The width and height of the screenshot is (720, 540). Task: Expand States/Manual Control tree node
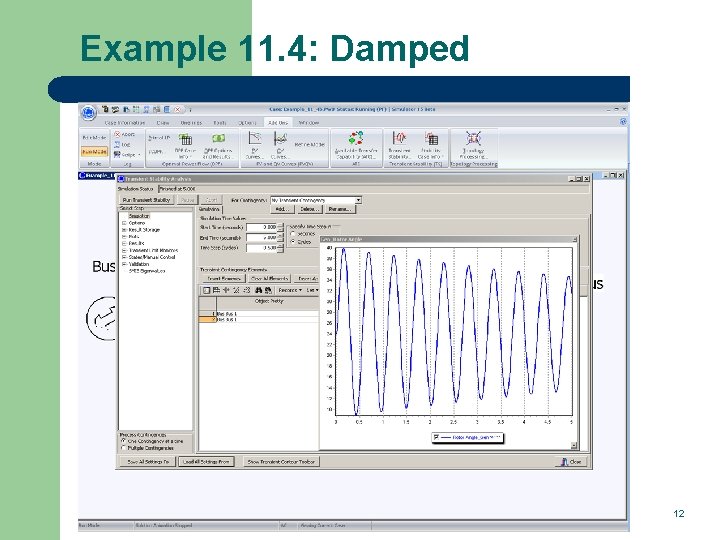124,257
